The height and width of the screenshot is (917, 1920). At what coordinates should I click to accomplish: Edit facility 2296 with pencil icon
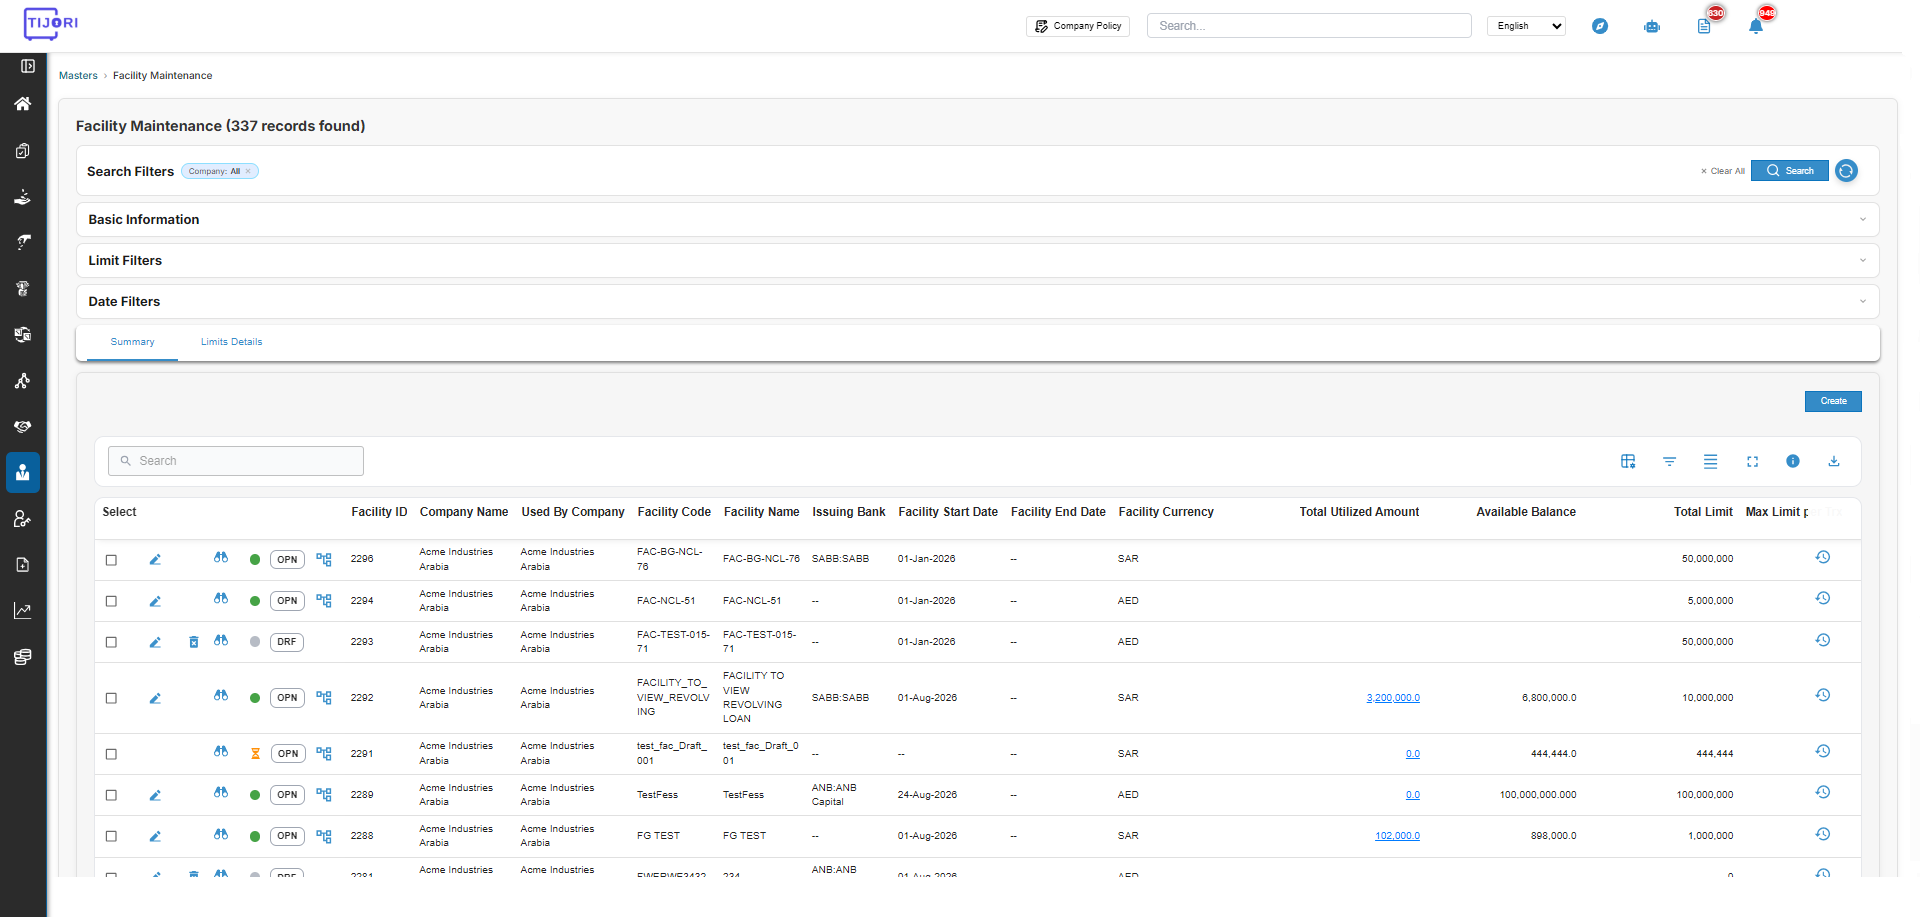155,560
